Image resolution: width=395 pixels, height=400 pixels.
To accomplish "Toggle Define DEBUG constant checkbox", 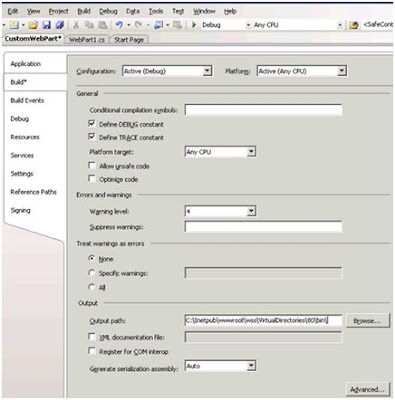I will [x=92, y=124].
